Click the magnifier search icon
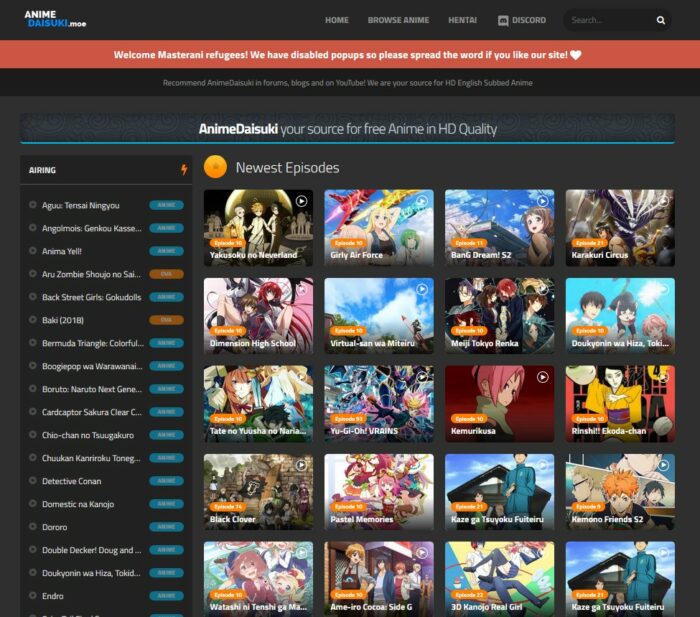This screenshot has width=700, height=617. pos(661,20)
